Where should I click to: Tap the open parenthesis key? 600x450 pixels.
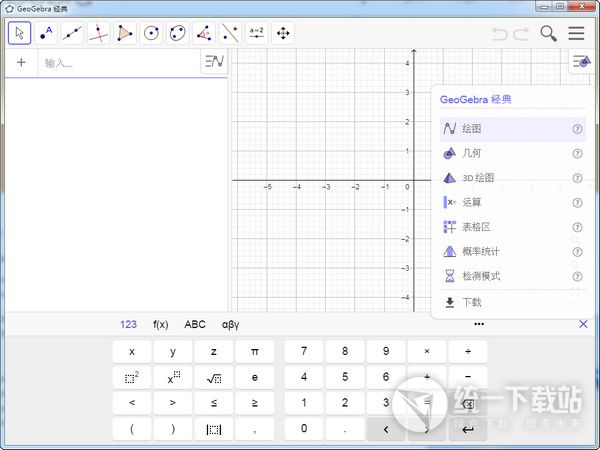132,429
